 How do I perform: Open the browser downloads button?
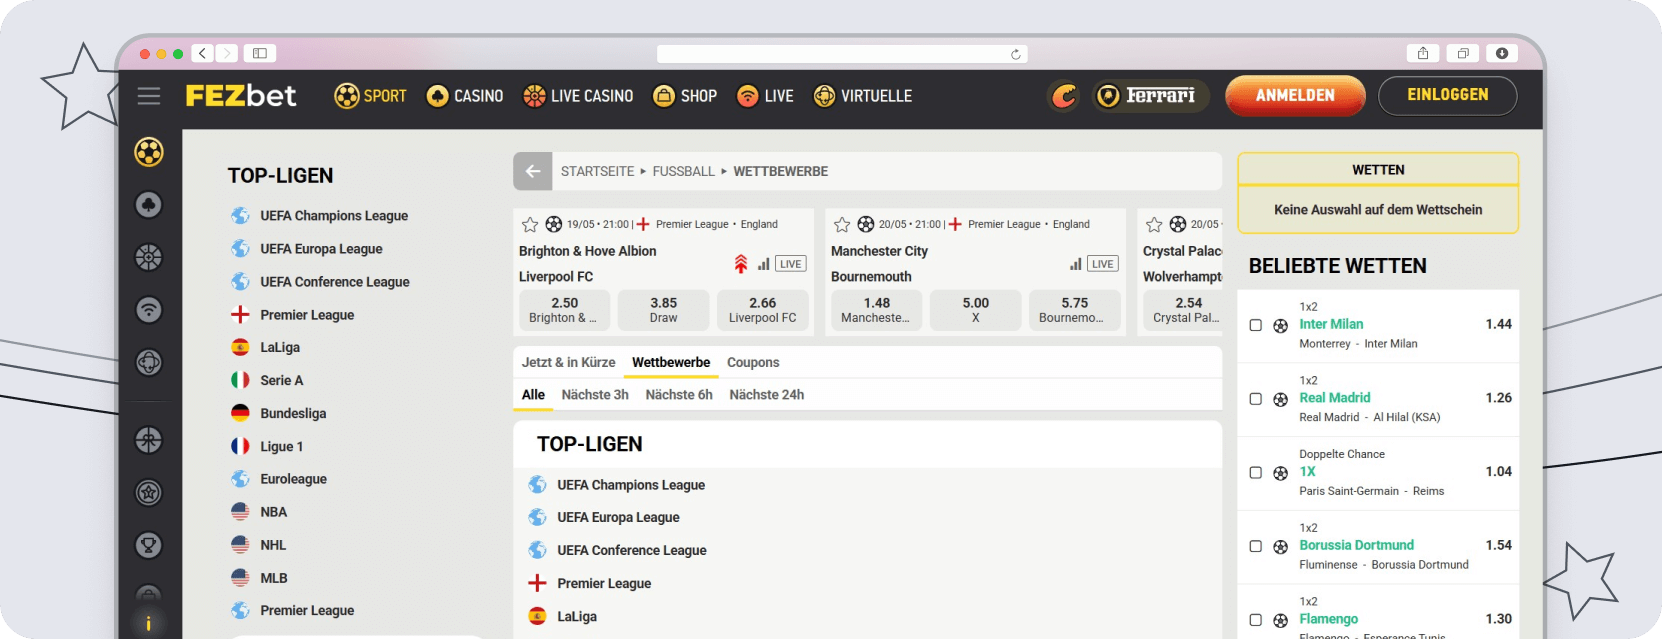tap(1502, 53)
